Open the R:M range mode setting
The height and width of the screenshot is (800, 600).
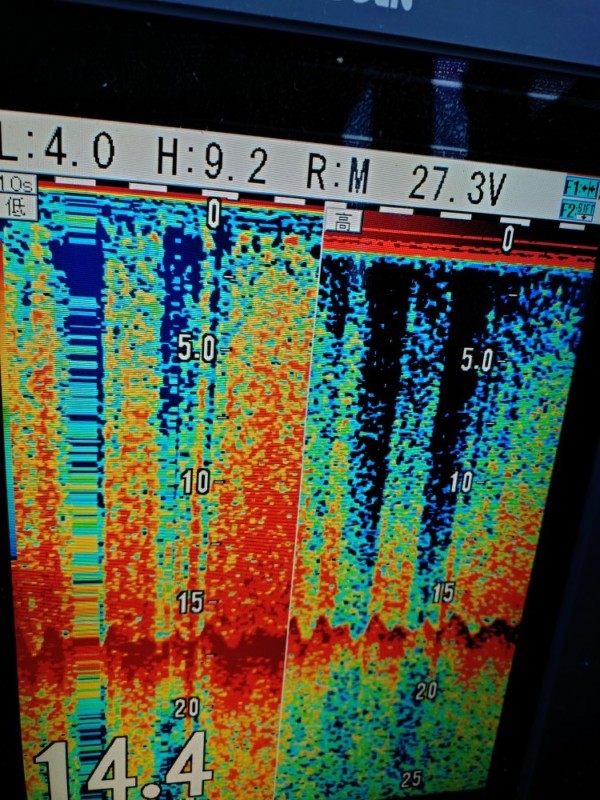(x=337, y=174)
